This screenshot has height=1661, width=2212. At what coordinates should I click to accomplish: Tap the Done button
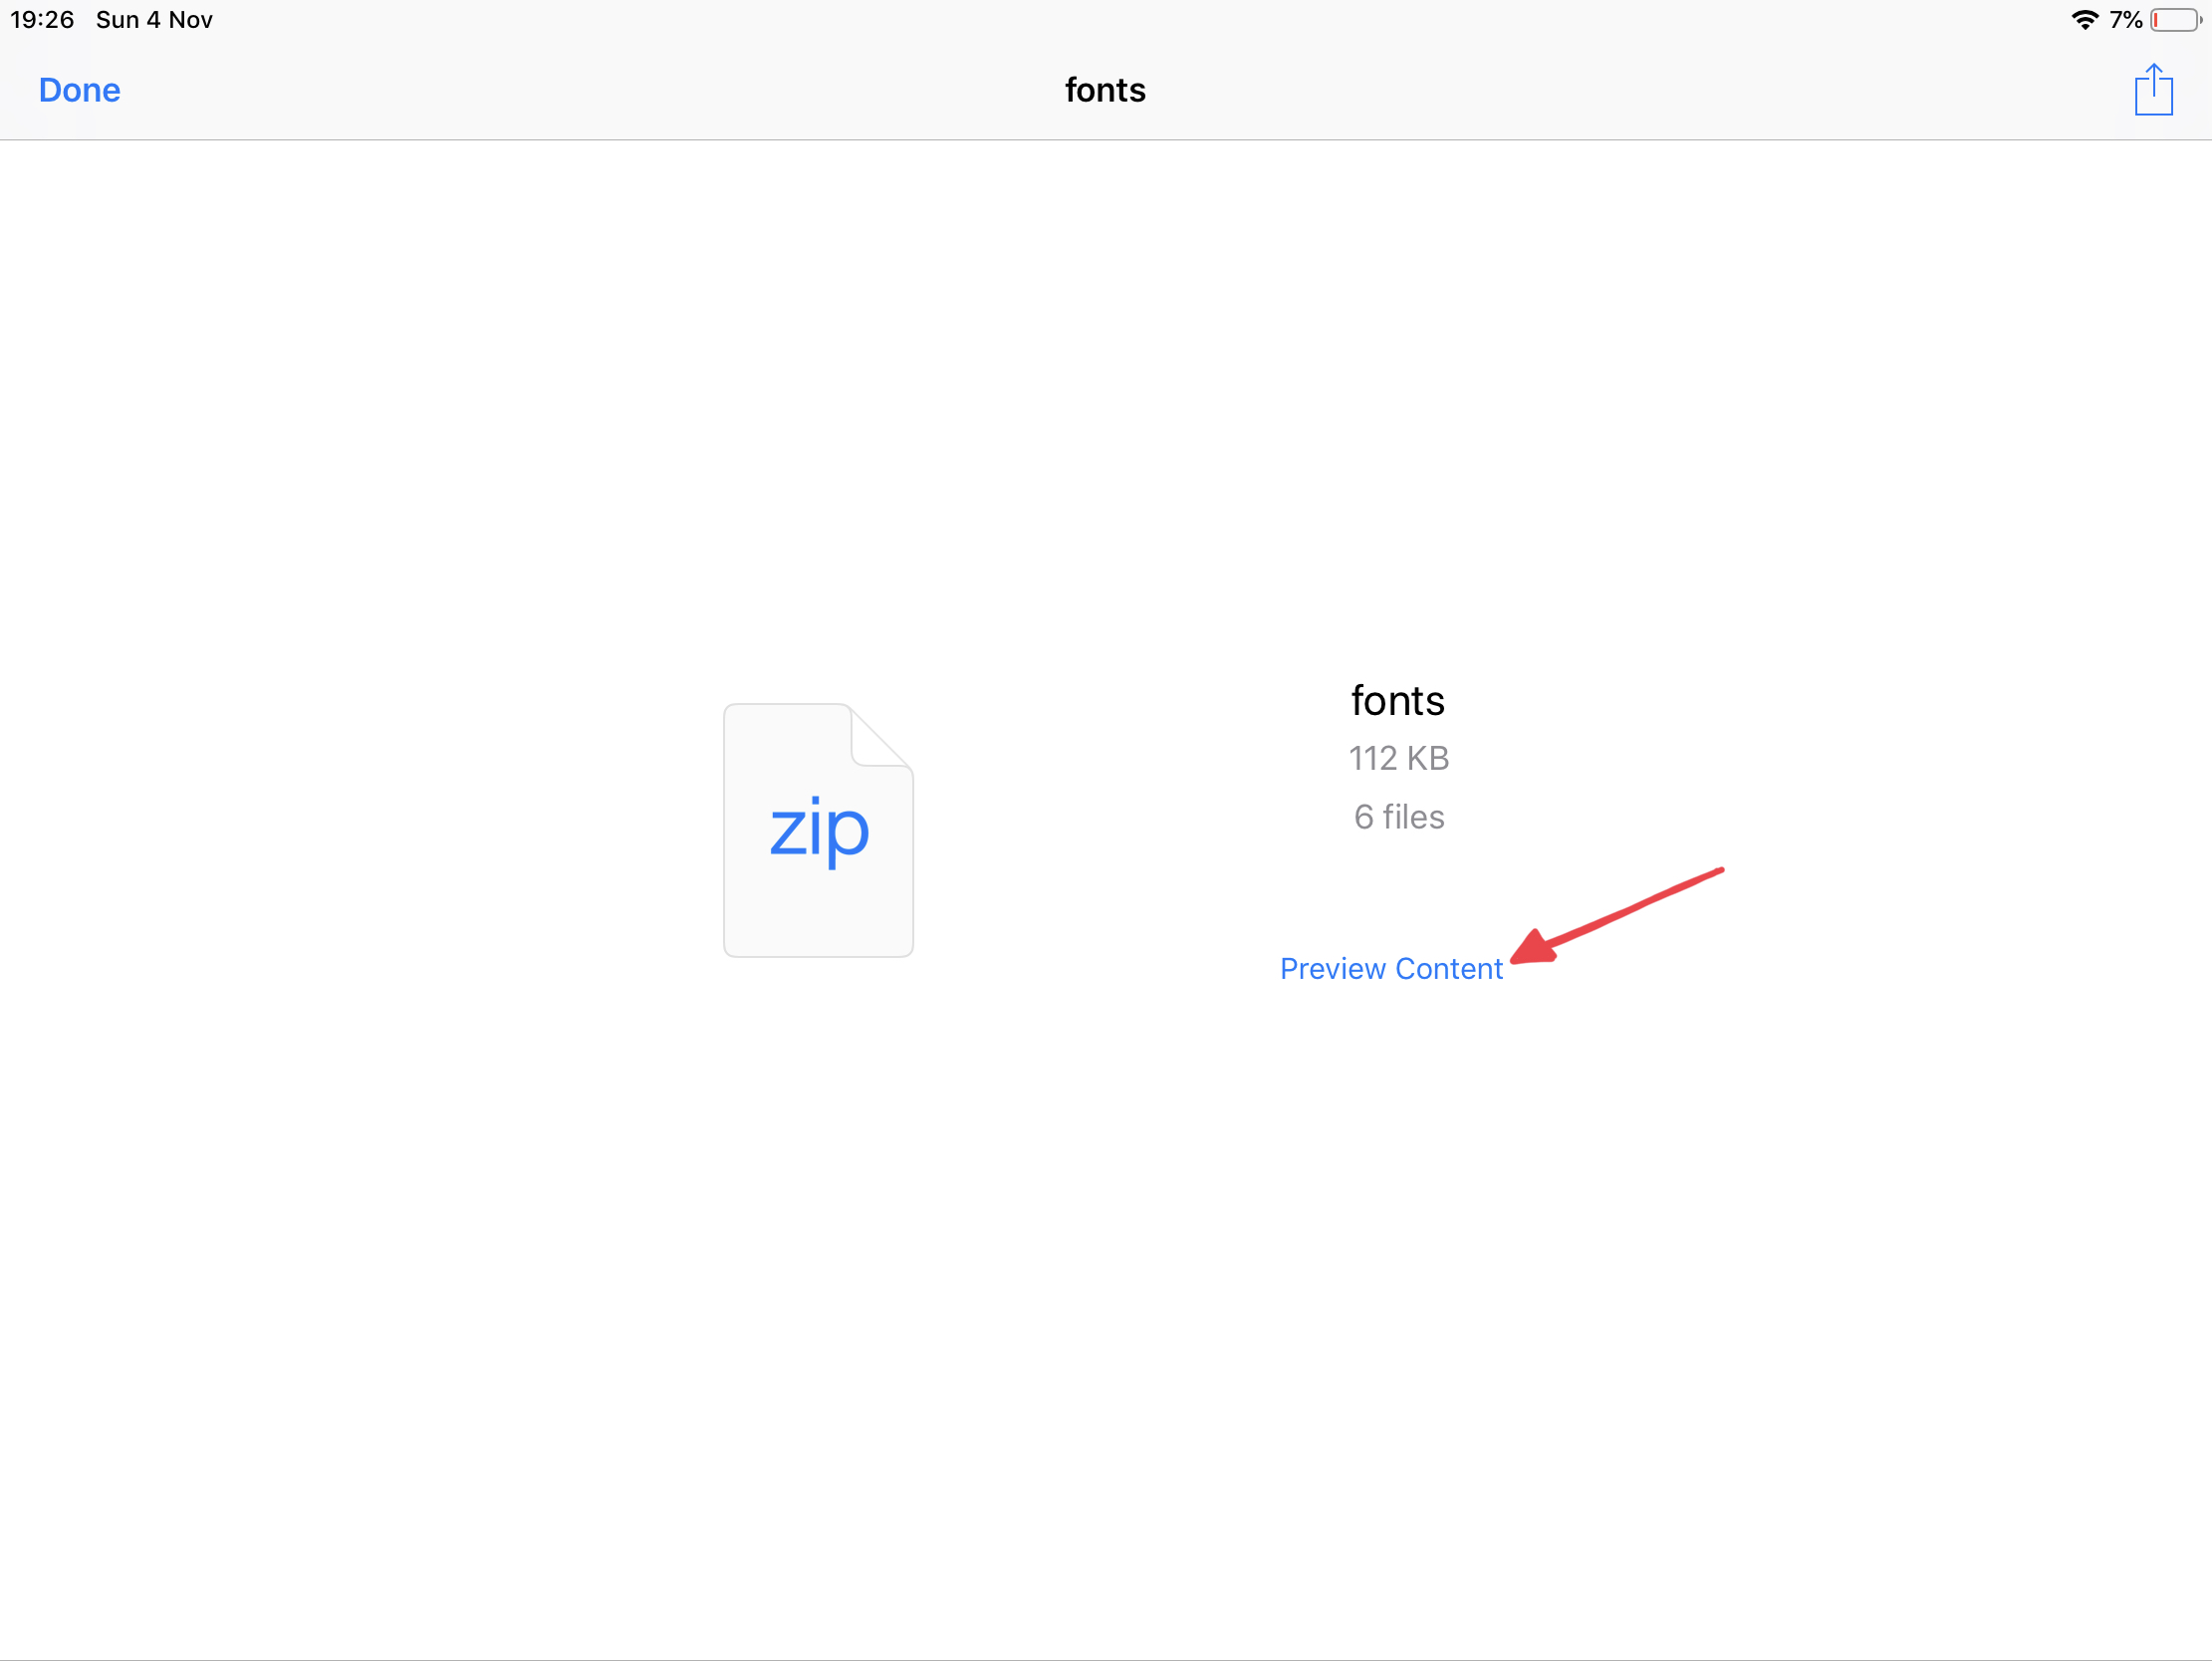point(79,90)
